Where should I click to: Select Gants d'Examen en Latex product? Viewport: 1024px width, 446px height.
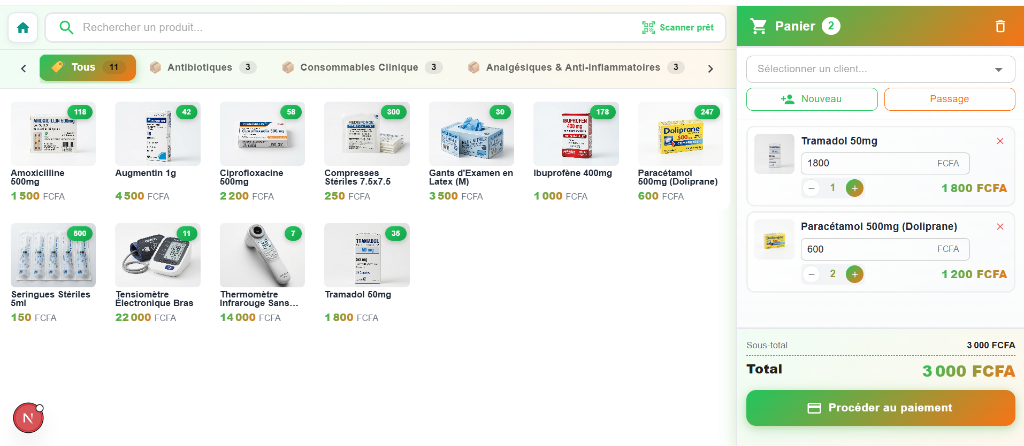coord(472,151)
